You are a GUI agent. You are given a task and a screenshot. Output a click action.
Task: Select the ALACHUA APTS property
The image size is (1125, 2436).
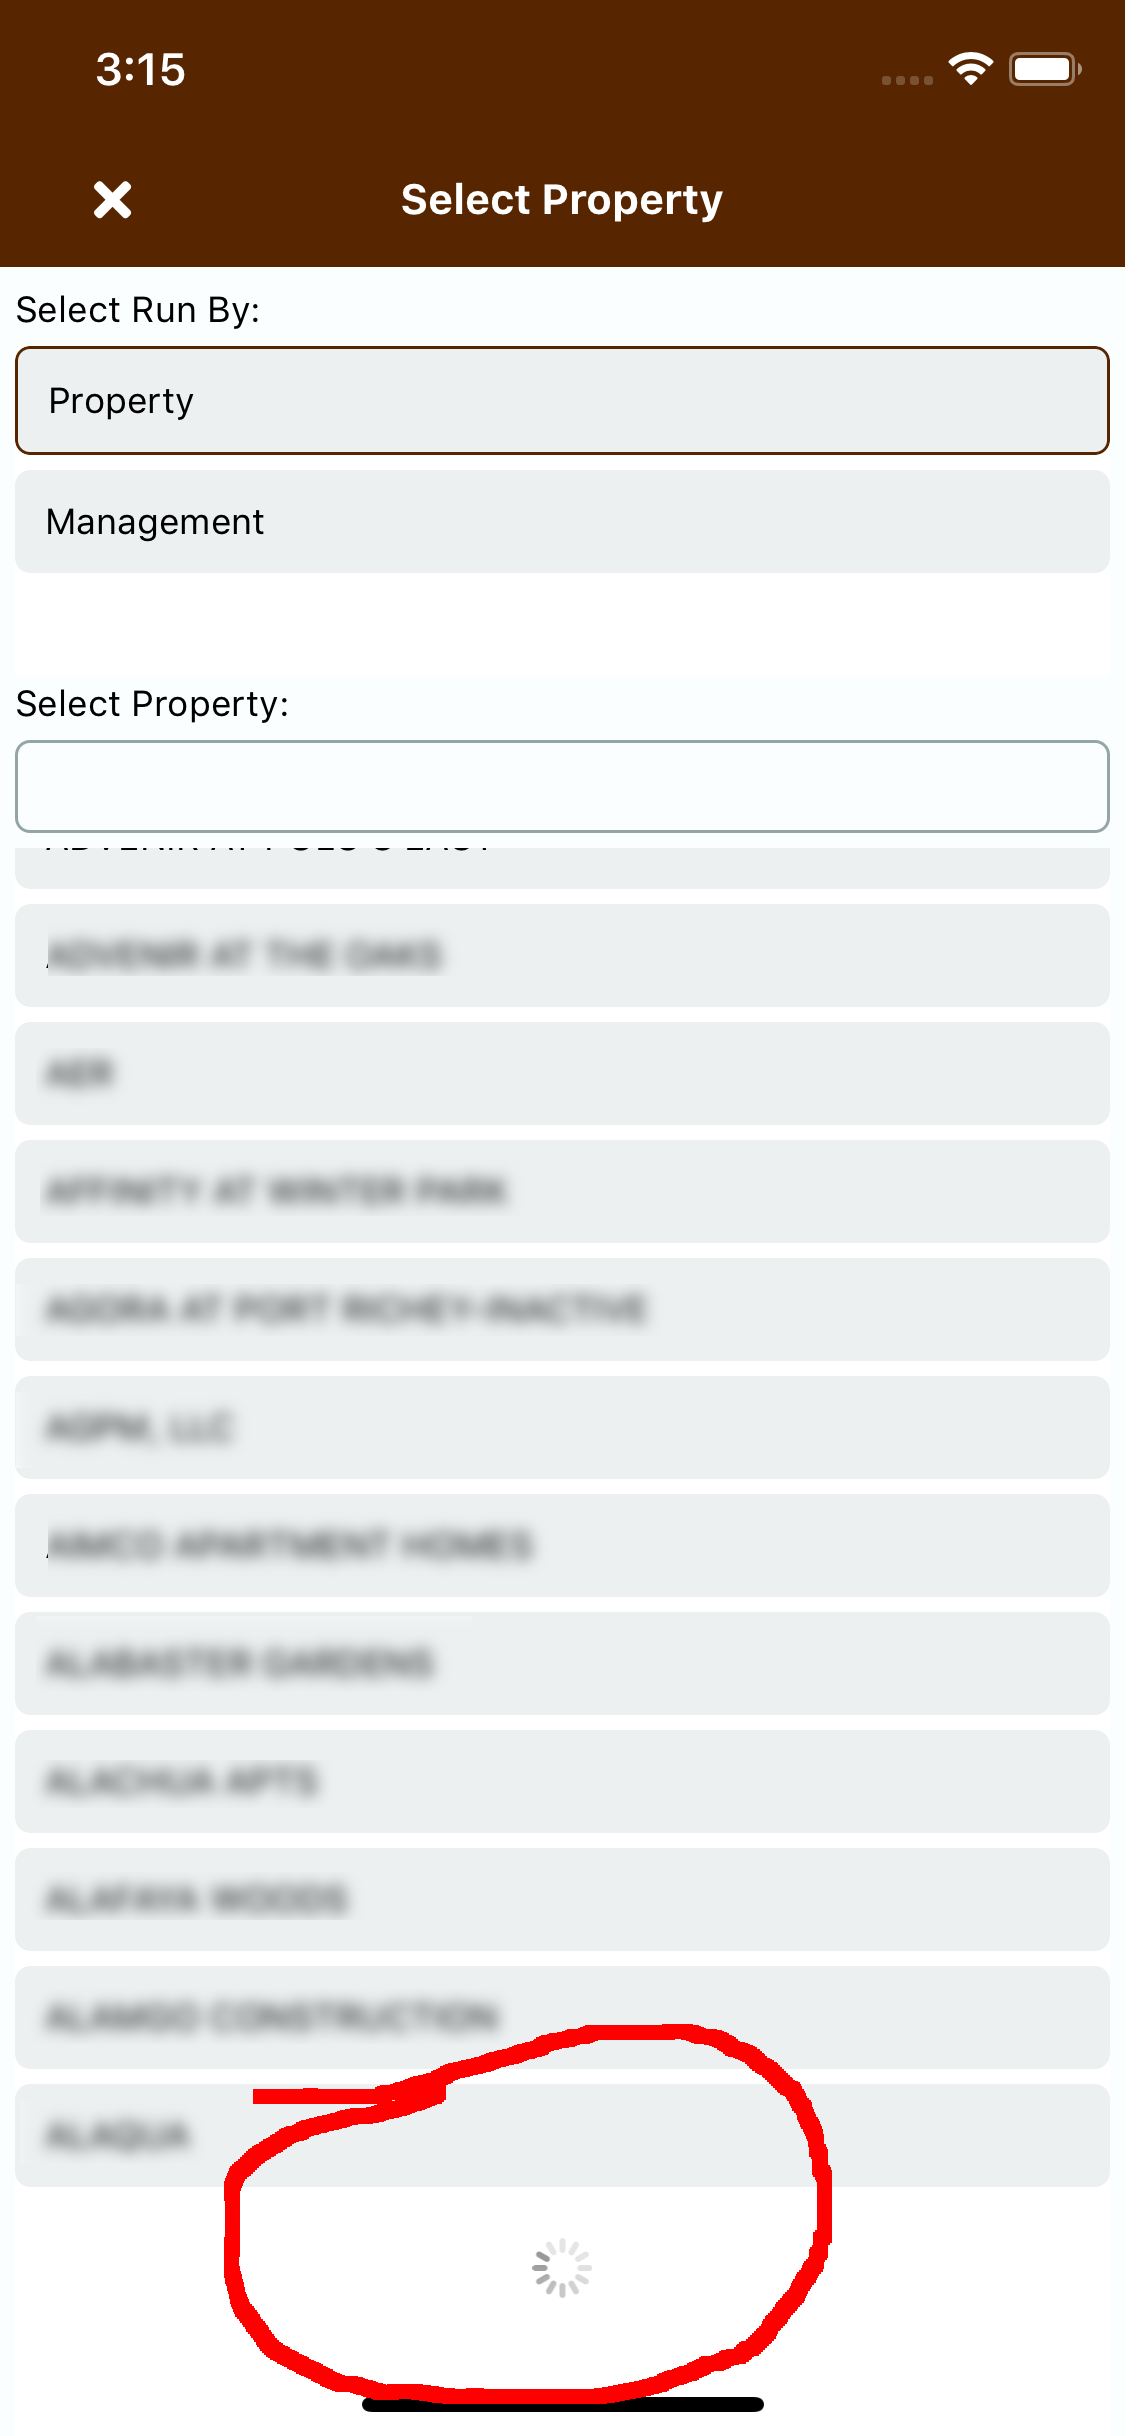click(x=562, y=1782)
